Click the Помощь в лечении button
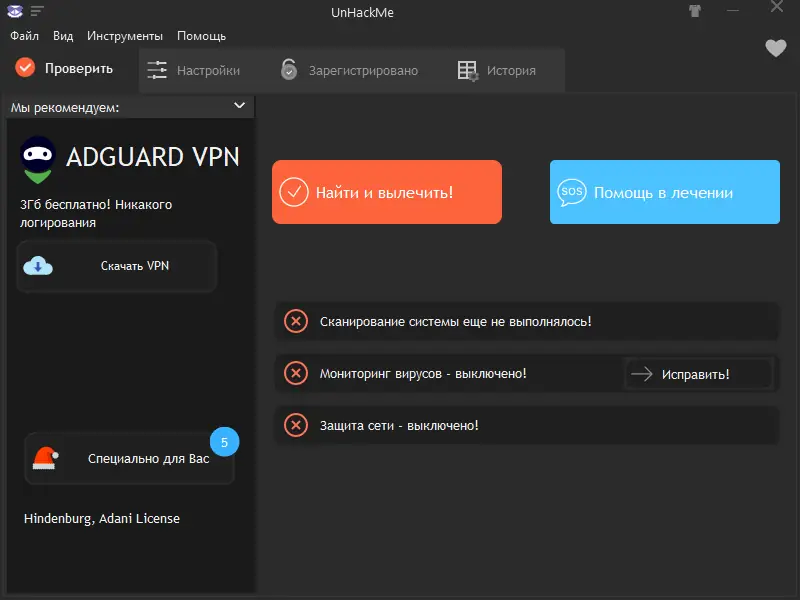The height and width of the screenshot is (600, 800). coord(665,192)
